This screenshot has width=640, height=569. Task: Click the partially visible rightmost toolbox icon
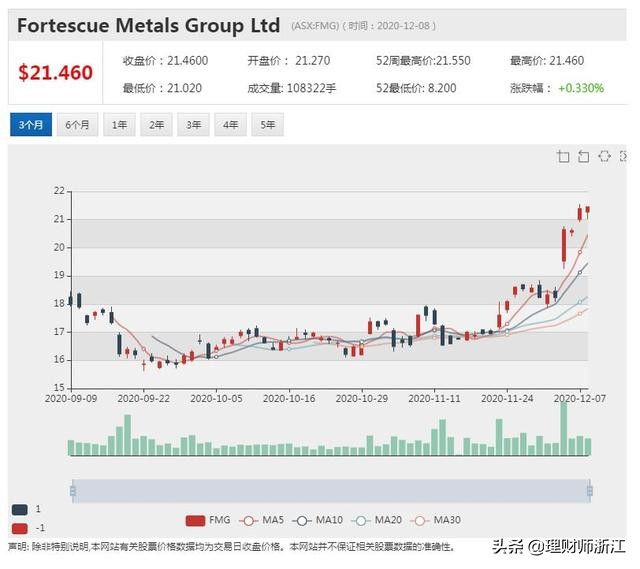click(x=623, y=156)
